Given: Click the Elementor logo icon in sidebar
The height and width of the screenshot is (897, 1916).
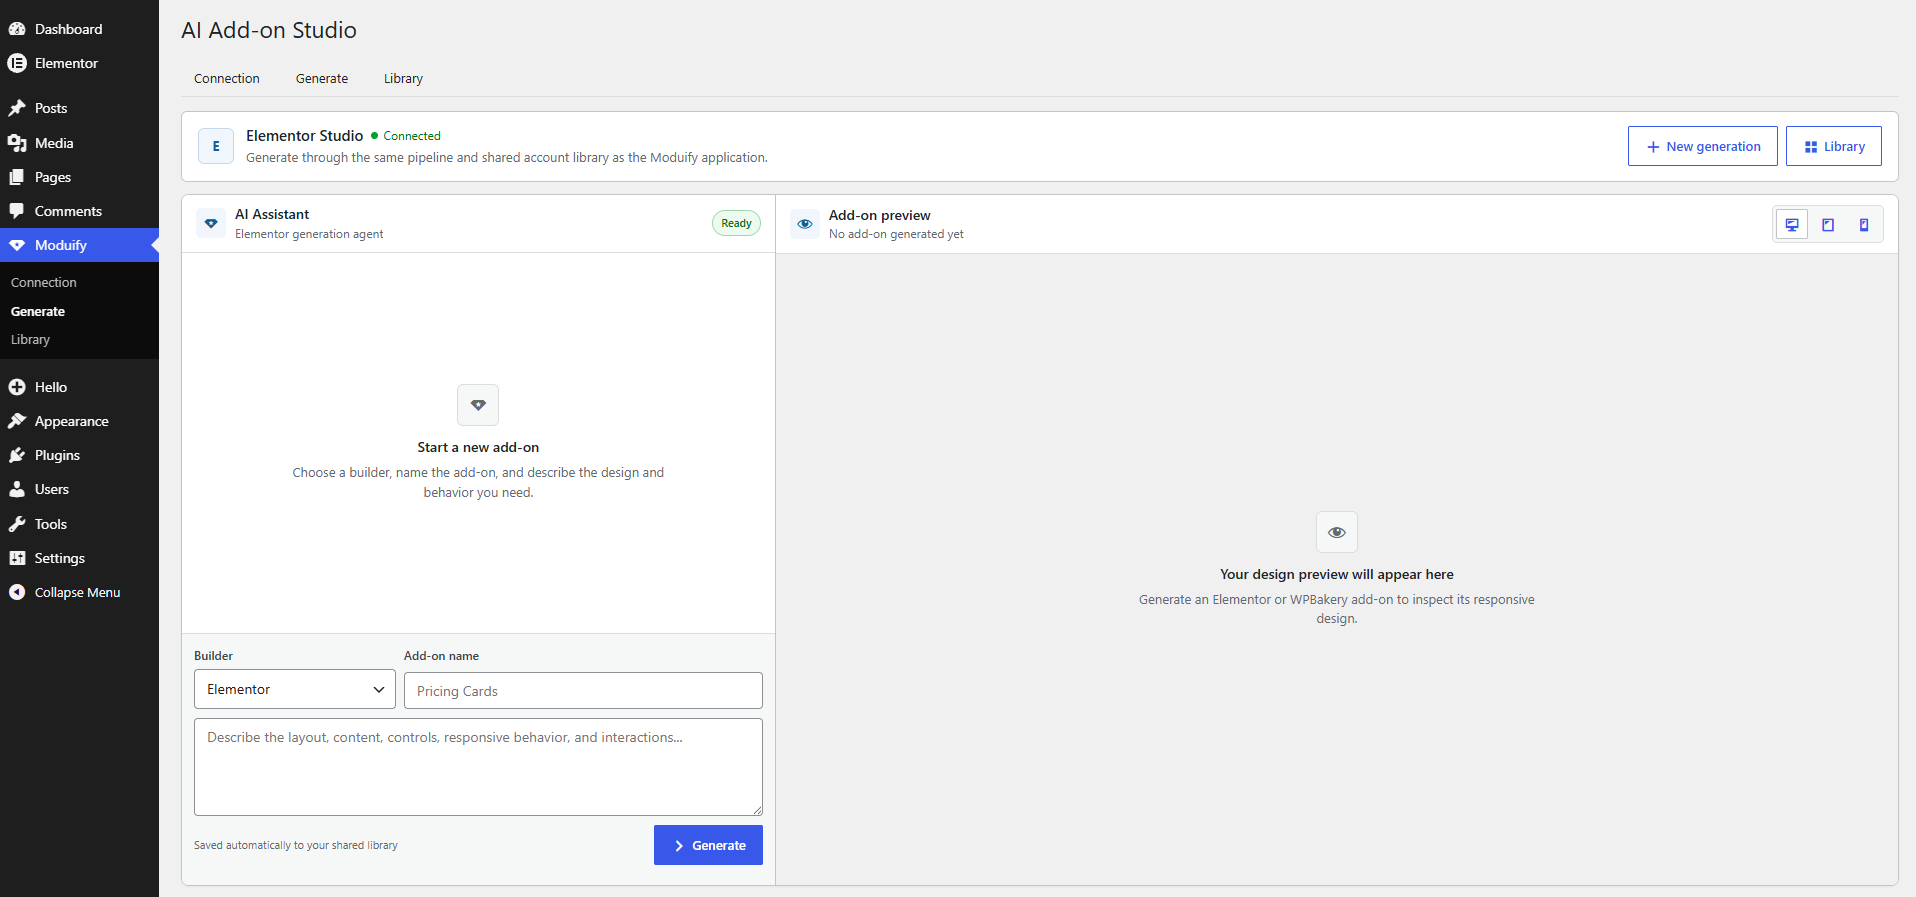Looking at the screenshot, I should [x=17, y=63].
